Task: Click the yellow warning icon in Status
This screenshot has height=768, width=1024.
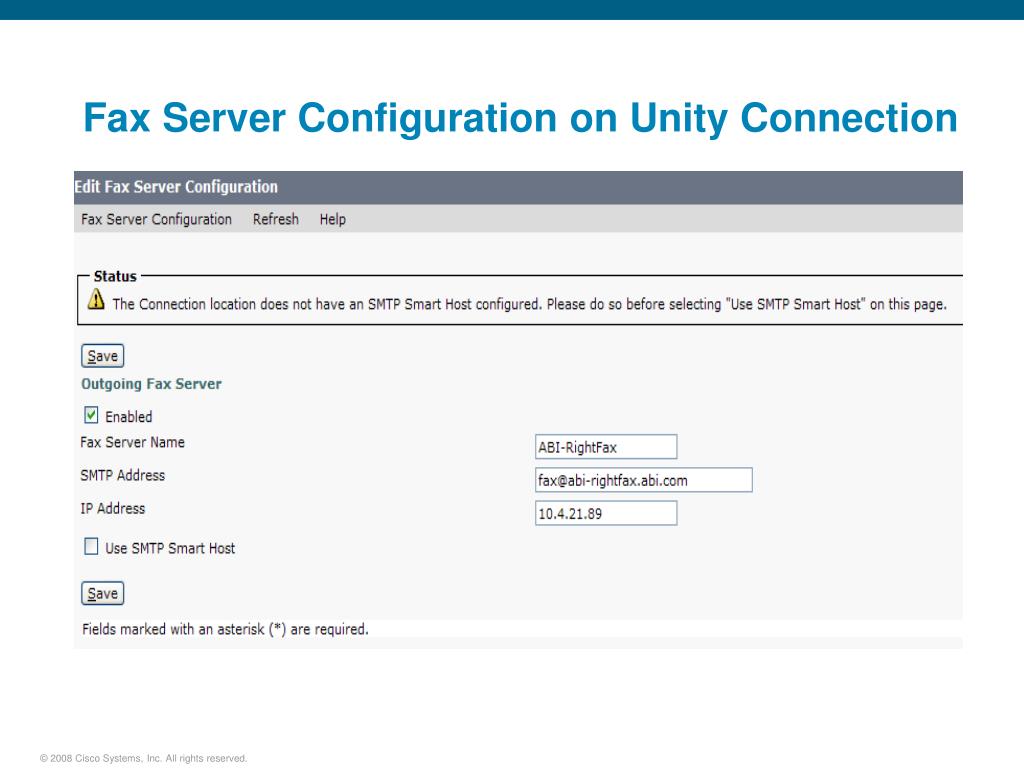Action: pyautogui.click(x=96, y=300)
